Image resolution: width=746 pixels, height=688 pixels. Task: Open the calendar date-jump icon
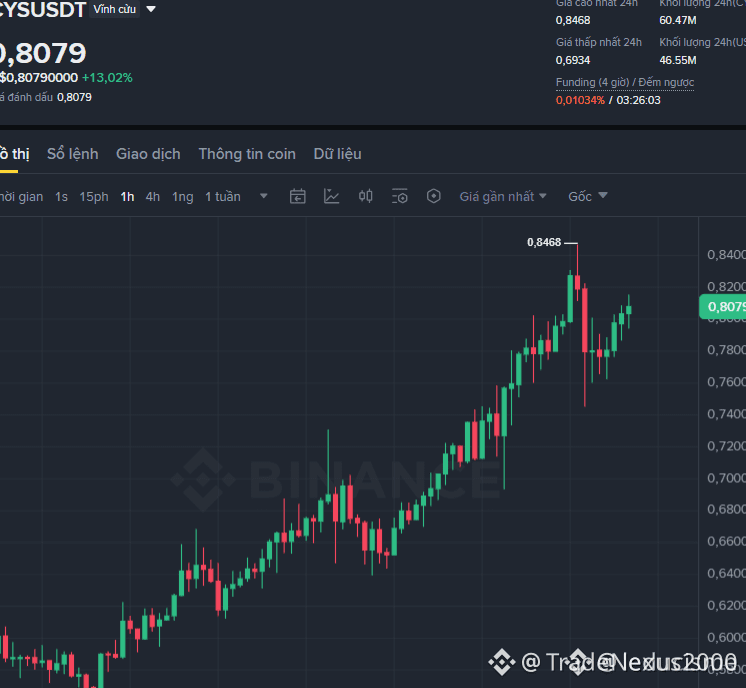pyautogui.click(x=297, y=196)
